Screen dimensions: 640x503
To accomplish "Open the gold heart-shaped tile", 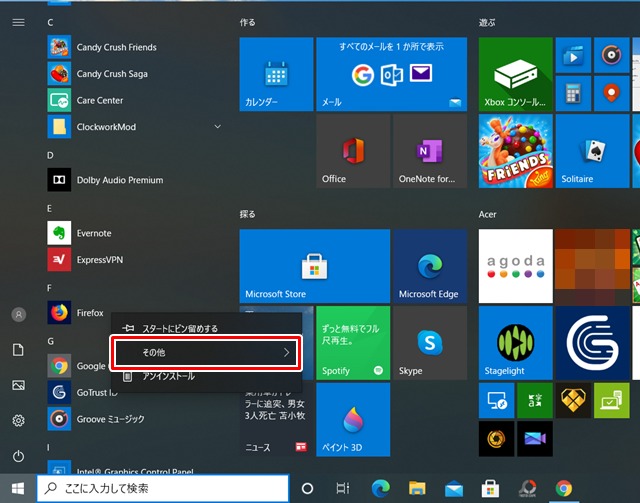I will [573, 401].
